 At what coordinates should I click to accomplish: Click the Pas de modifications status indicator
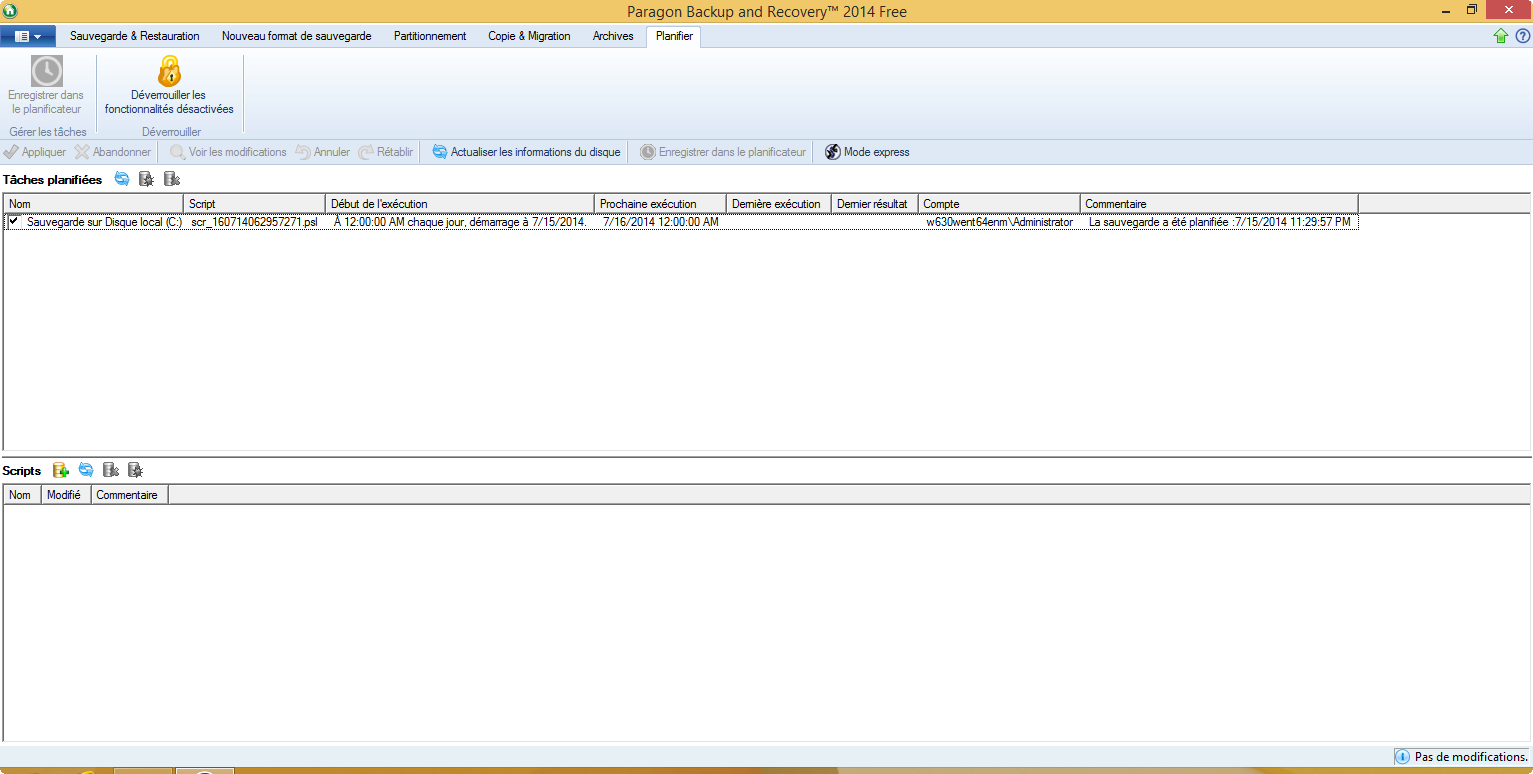tap(1462, 757)
